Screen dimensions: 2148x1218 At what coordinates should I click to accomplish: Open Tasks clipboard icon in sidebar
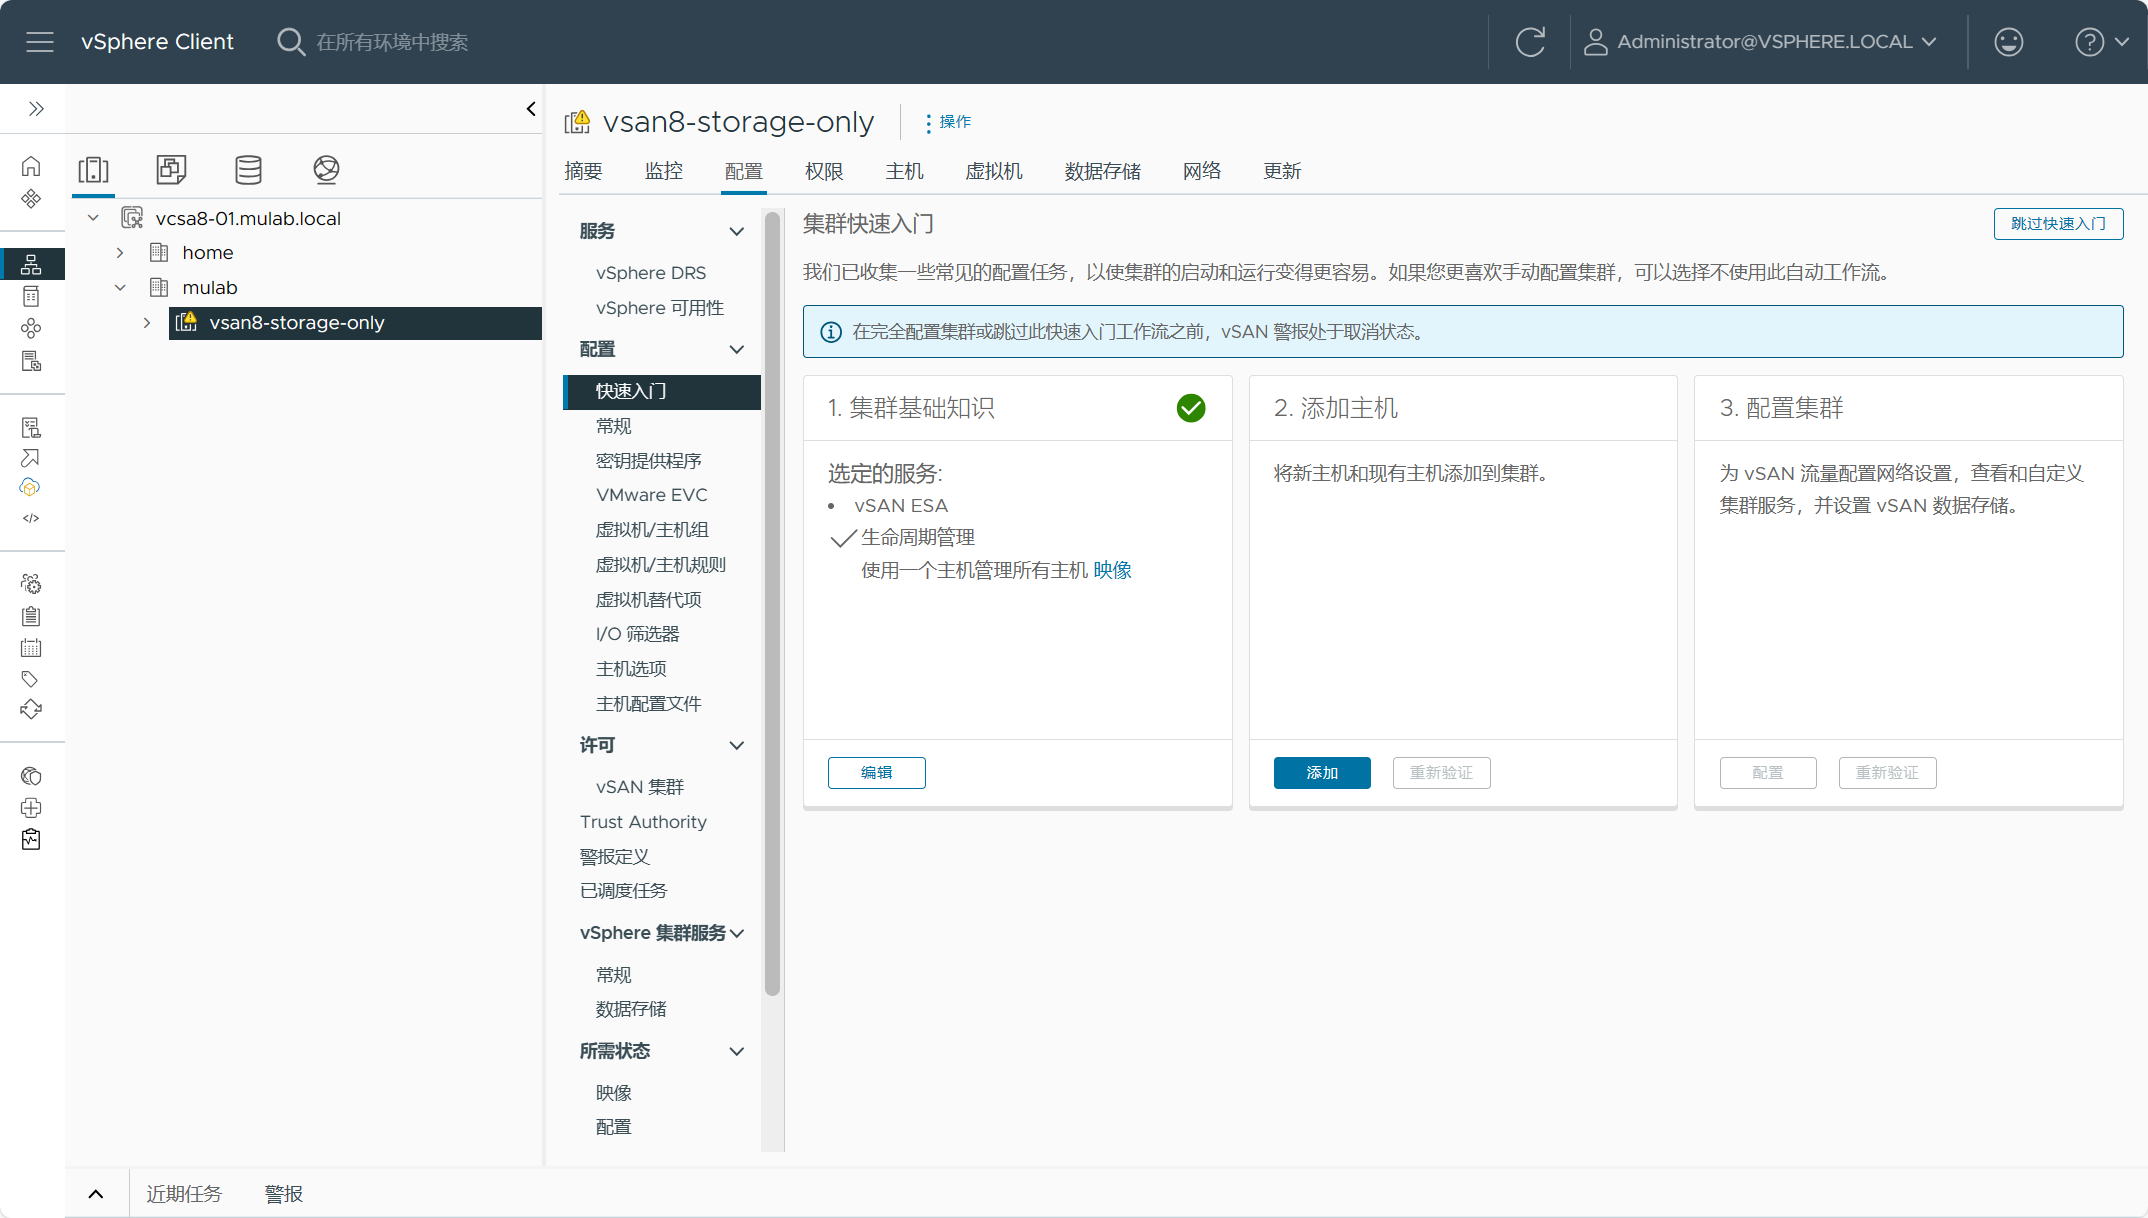click(31, 616)
